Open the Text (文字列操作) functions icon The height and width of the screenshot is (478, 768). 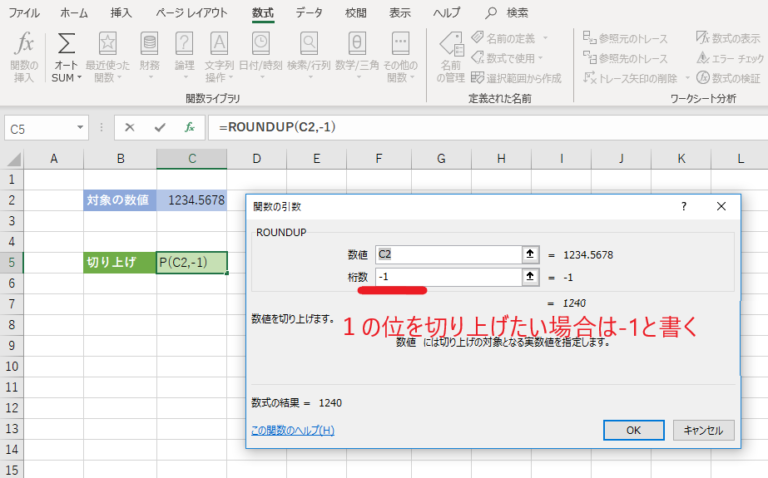click(x=219, y=56)
